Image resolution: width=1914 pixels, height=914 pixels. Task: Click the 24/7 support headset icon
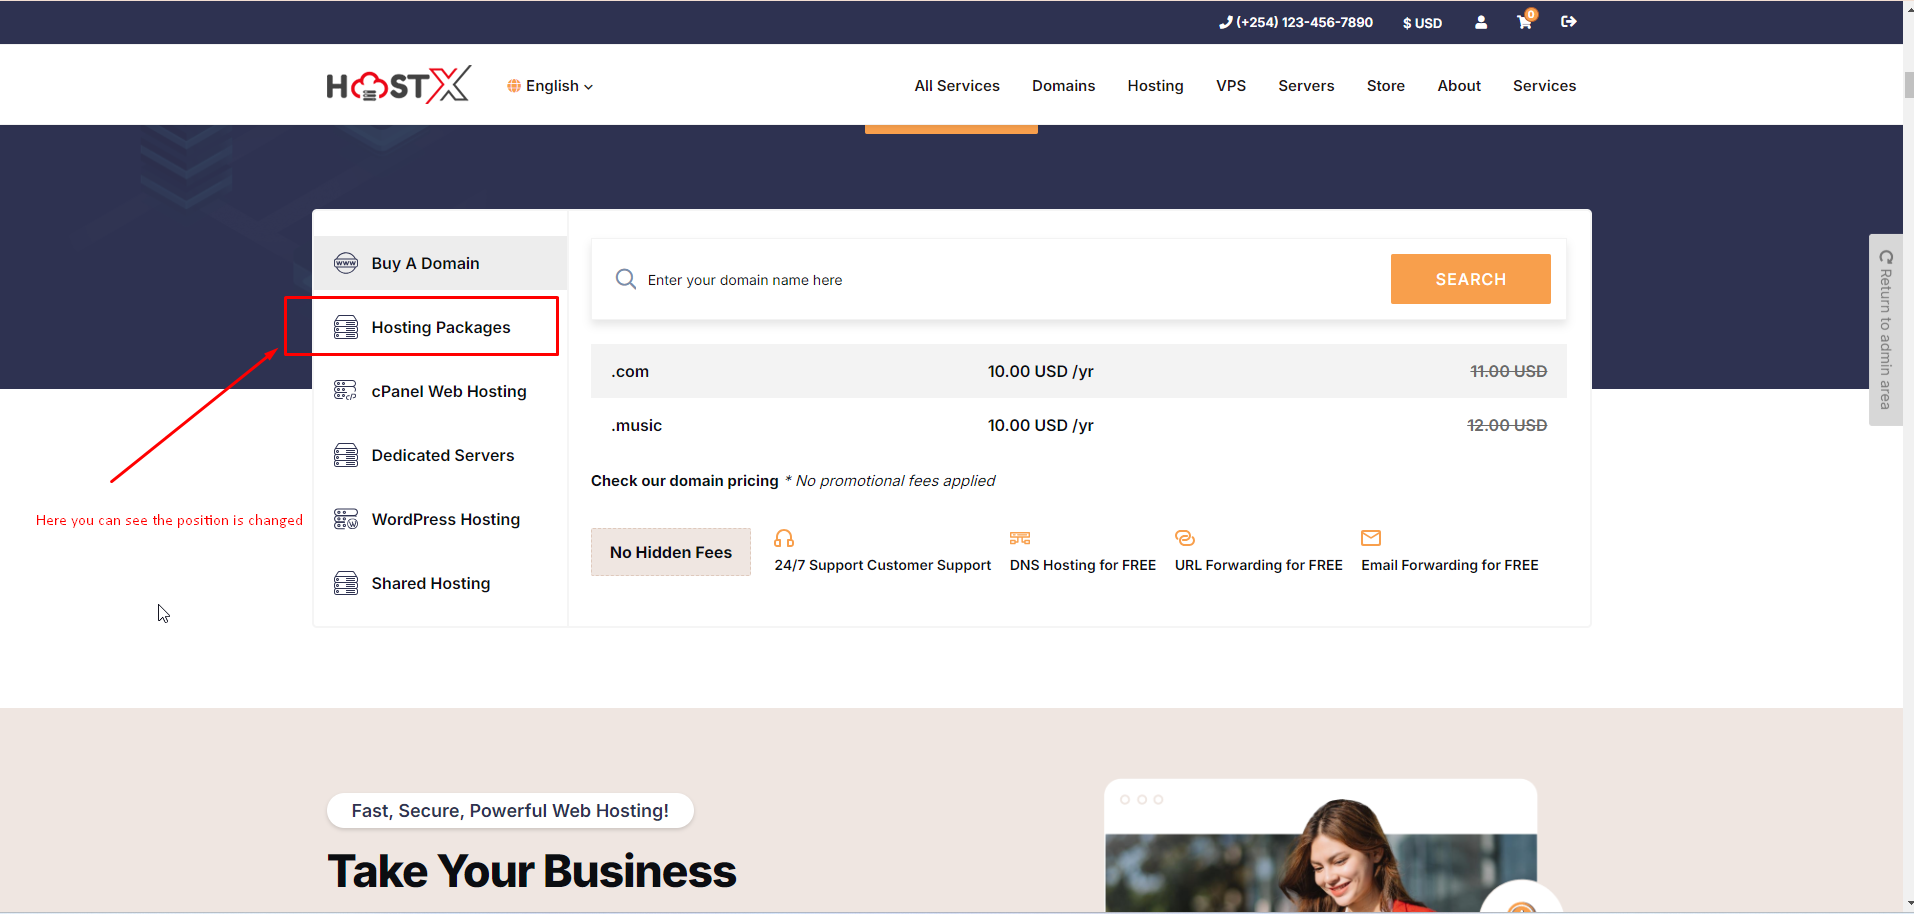pos(784,539)
